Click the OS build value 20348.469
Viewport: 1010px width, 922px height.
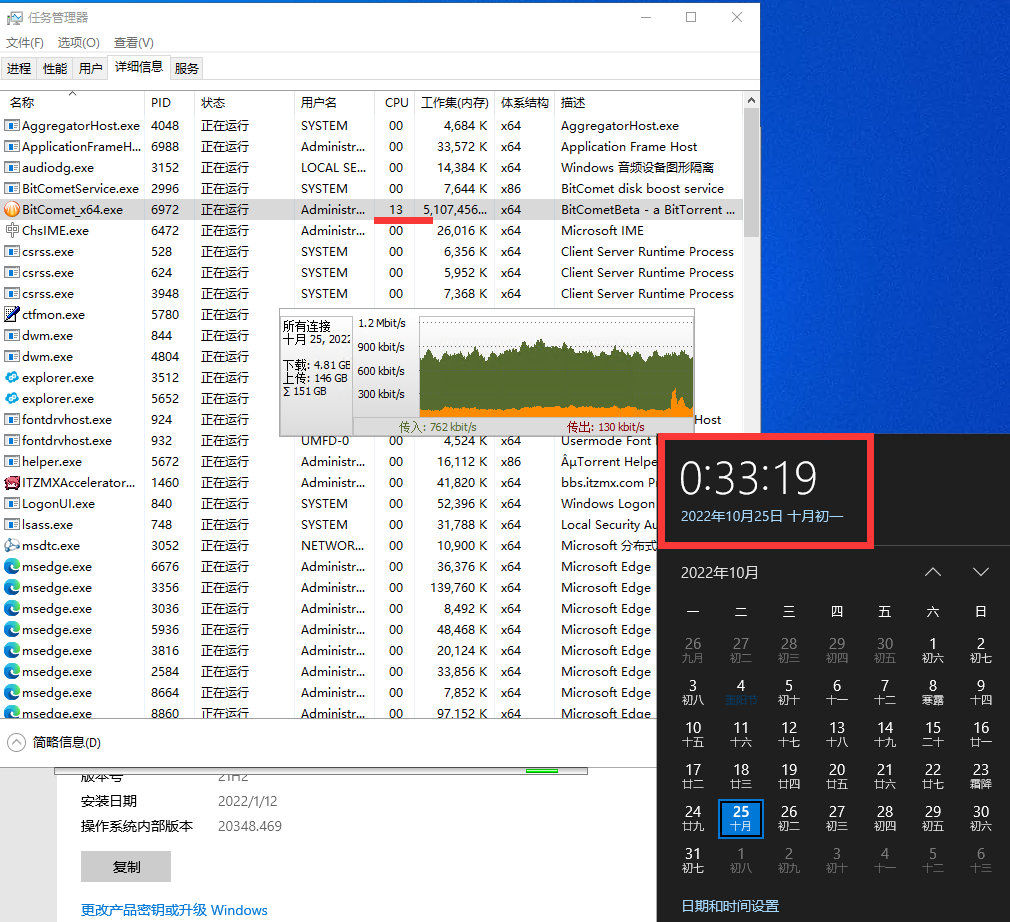[x=250, y=826]
